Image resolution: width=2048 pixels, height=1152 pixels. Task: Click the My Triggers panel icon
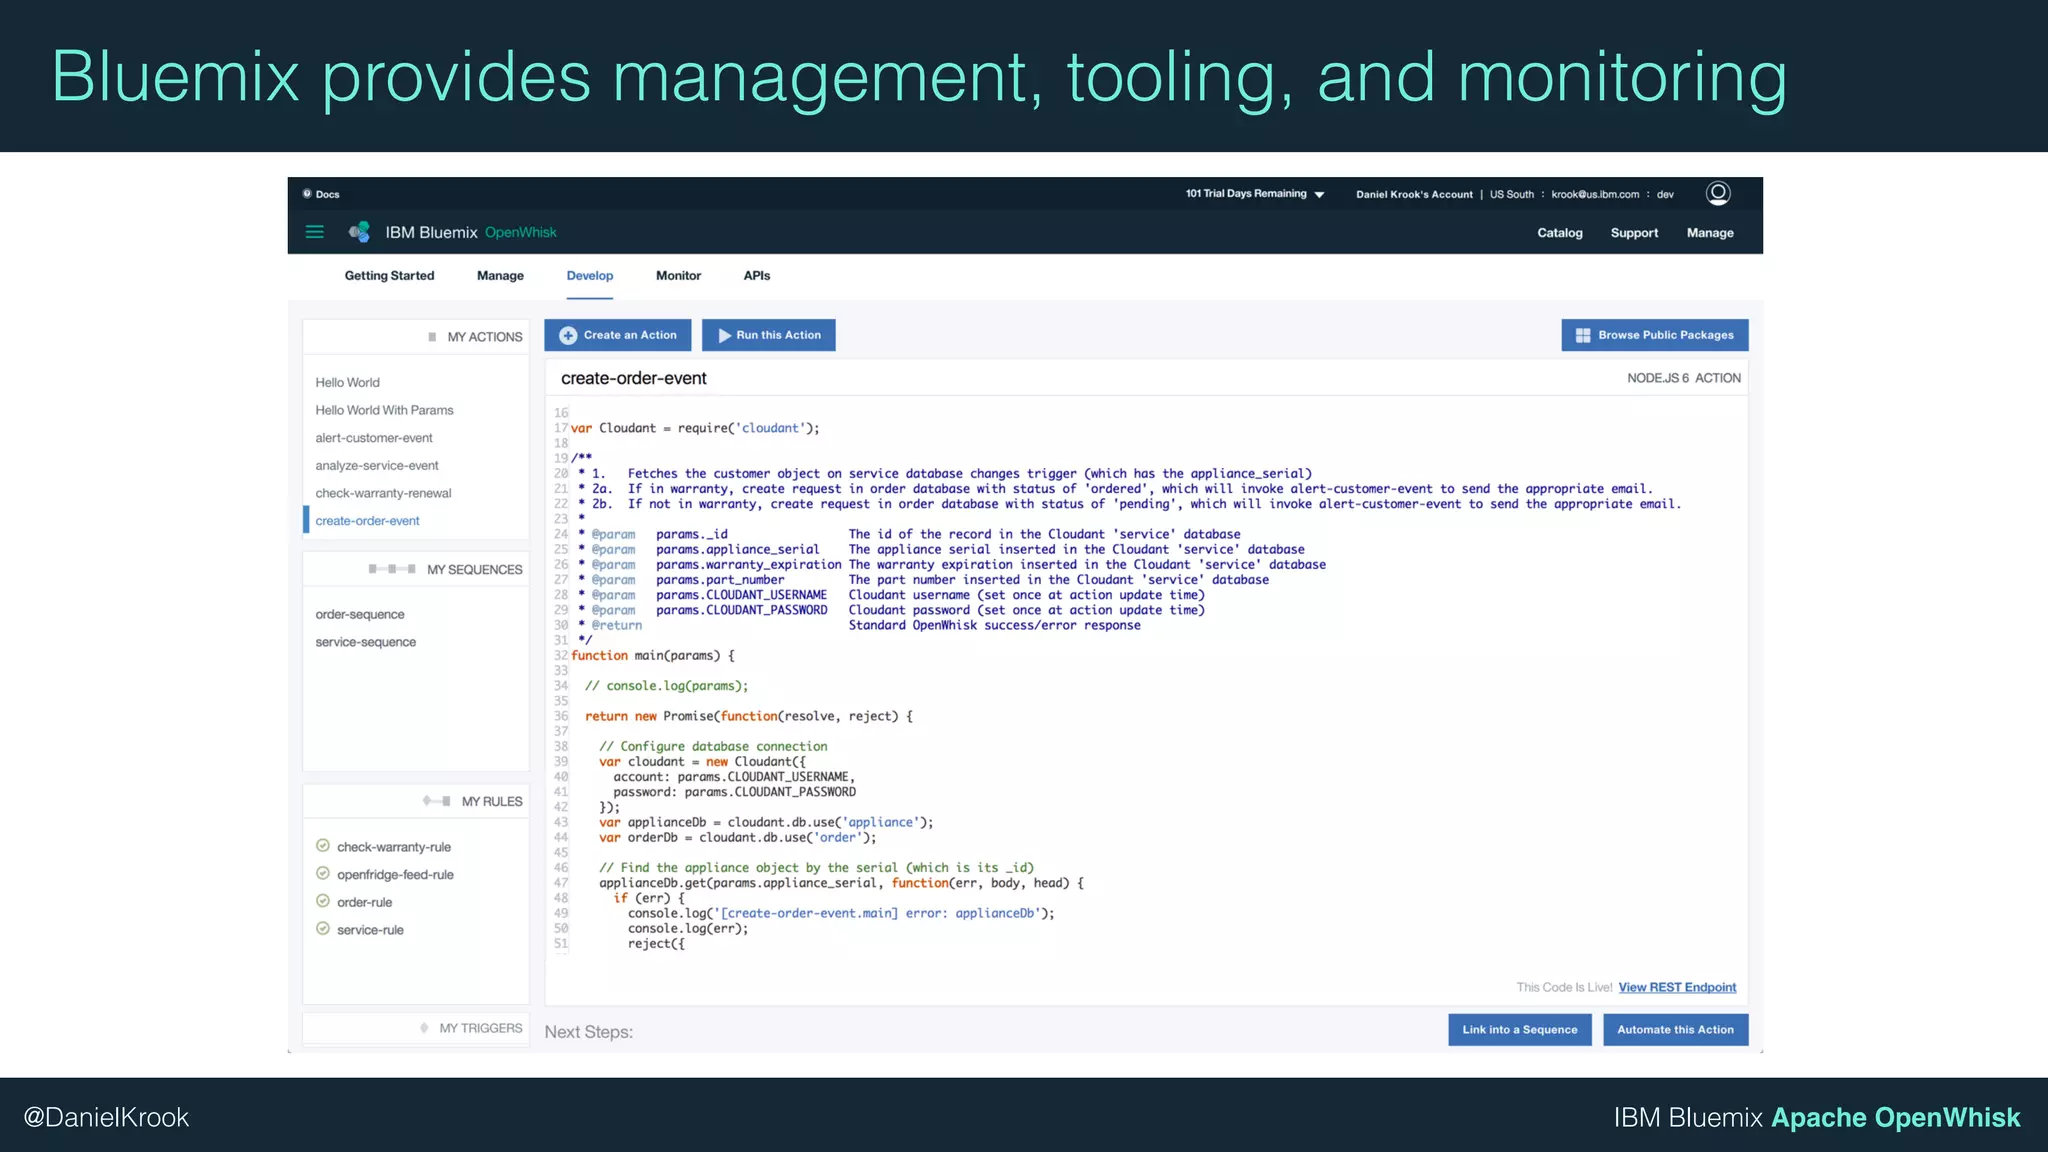424,1028
